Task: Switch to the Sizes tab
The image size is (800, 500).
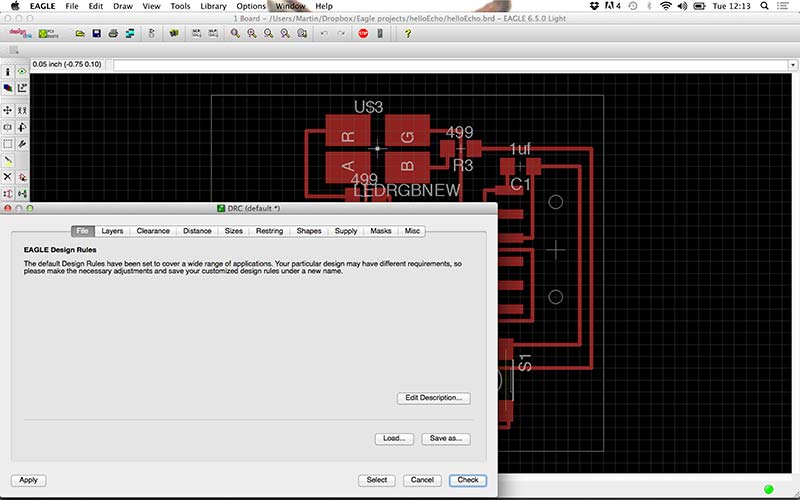Action: pyautogui.click(x=234, y=231)
